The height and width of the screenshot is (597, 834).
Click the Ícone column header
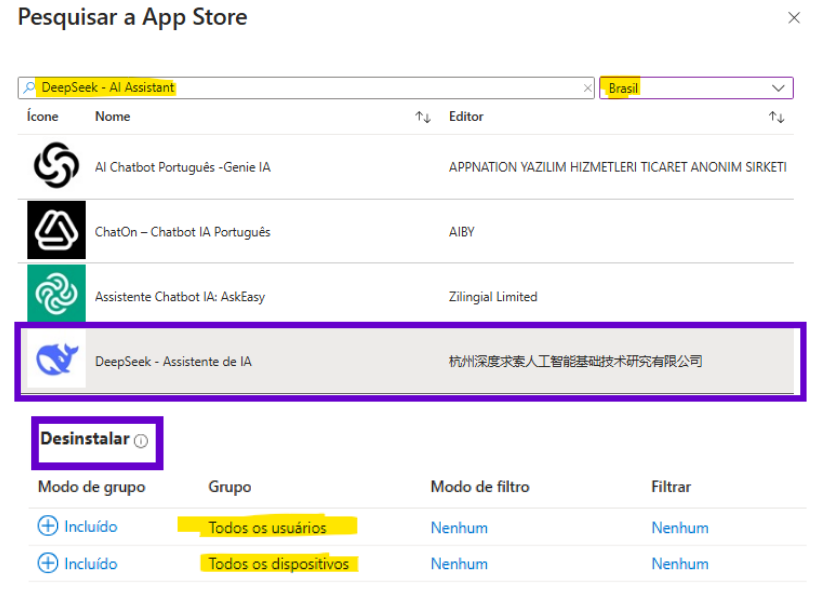click(43, 117)
